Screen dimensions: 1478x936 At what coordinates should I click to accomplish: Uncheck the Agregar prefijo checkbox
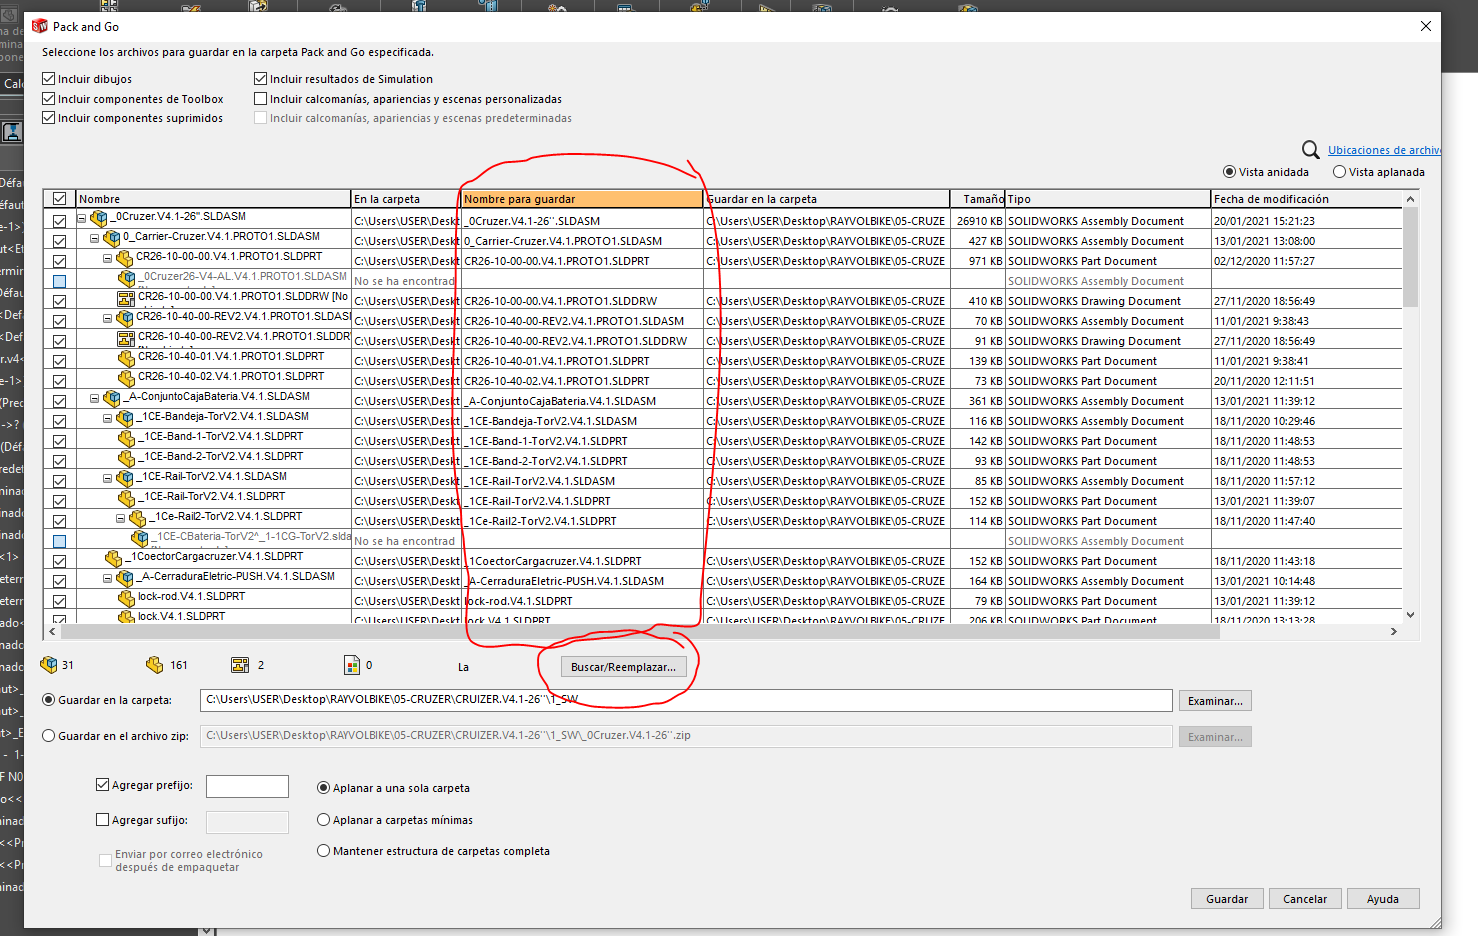102,785
